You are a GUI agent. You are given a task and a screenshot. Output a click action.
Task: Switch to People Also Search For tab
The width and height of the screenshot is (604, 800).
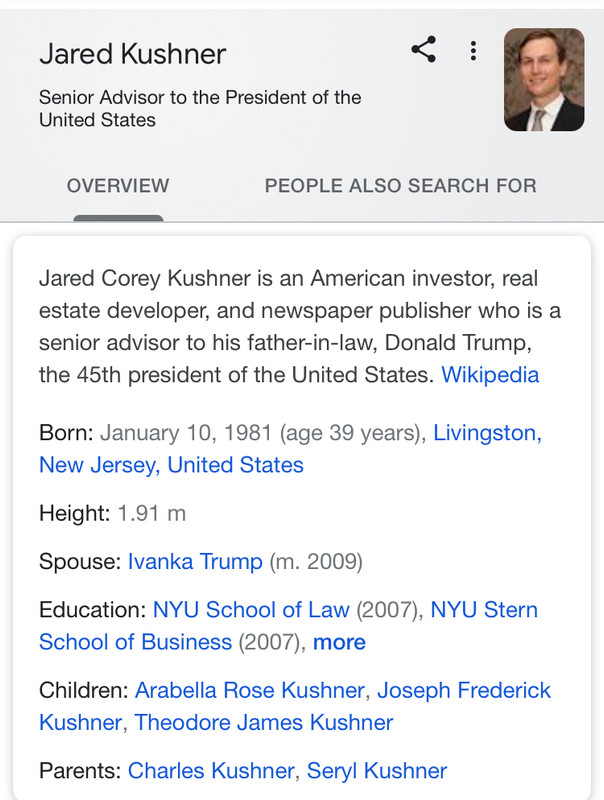pos(400,186)
